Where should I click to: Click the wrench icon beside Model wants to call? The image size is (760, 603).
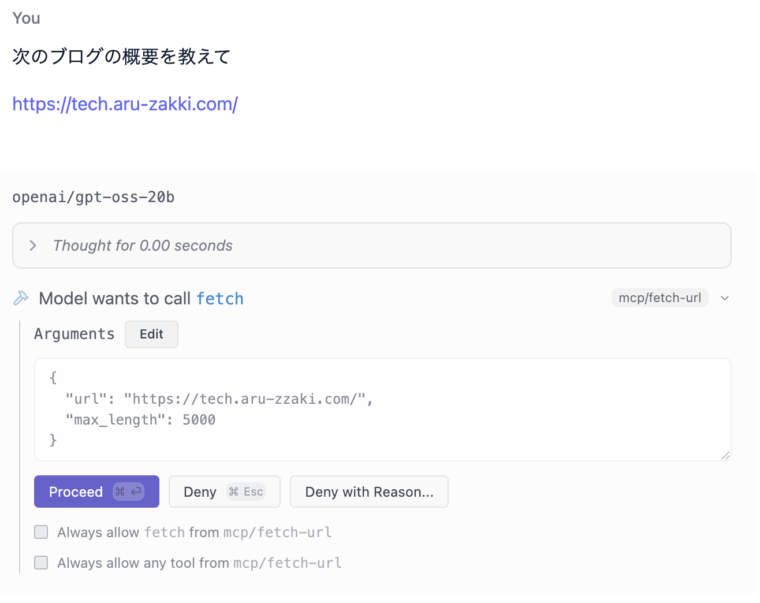pos(21,298)
